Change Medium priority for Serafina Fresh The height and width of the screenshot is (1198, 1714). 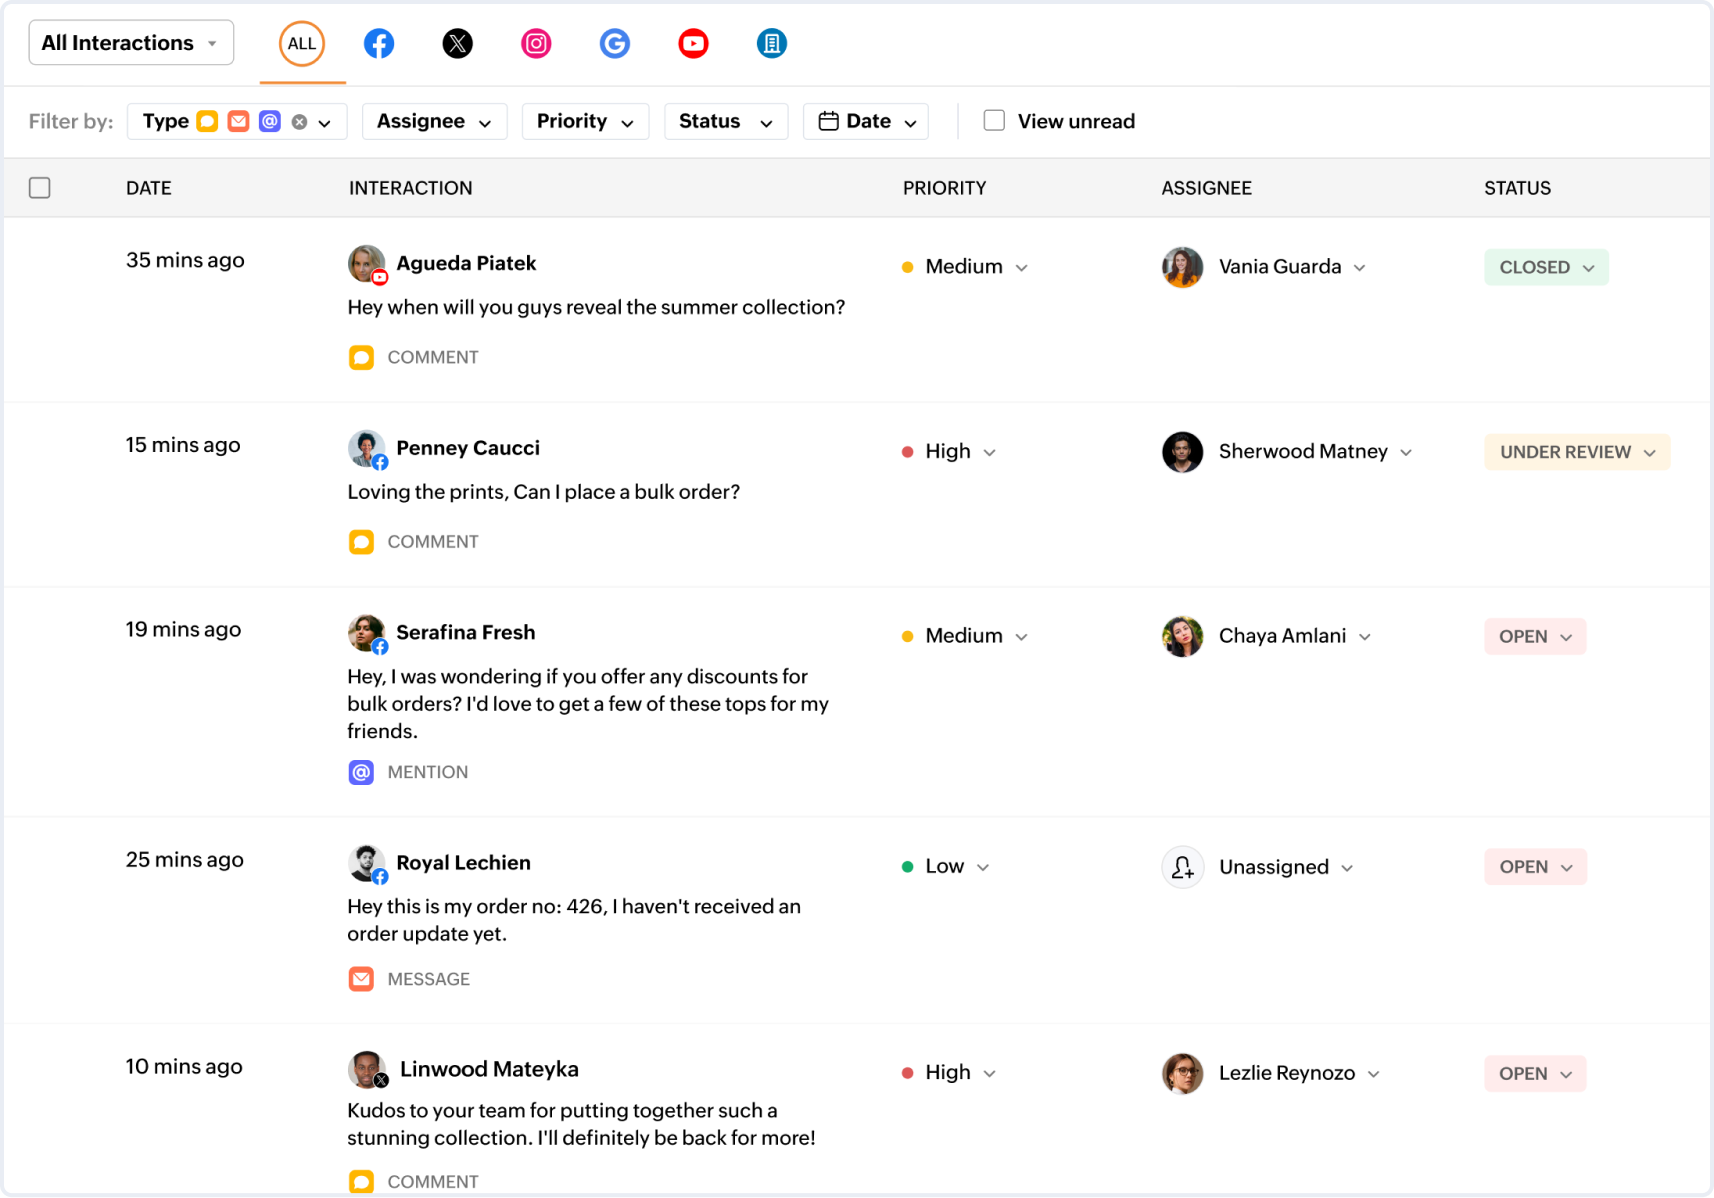965,636
